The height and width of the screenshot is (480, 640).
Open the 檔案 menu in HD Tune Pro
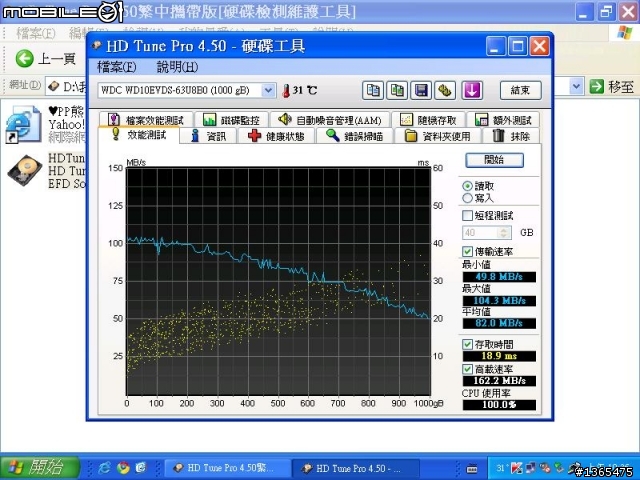[x=117, y=67]
